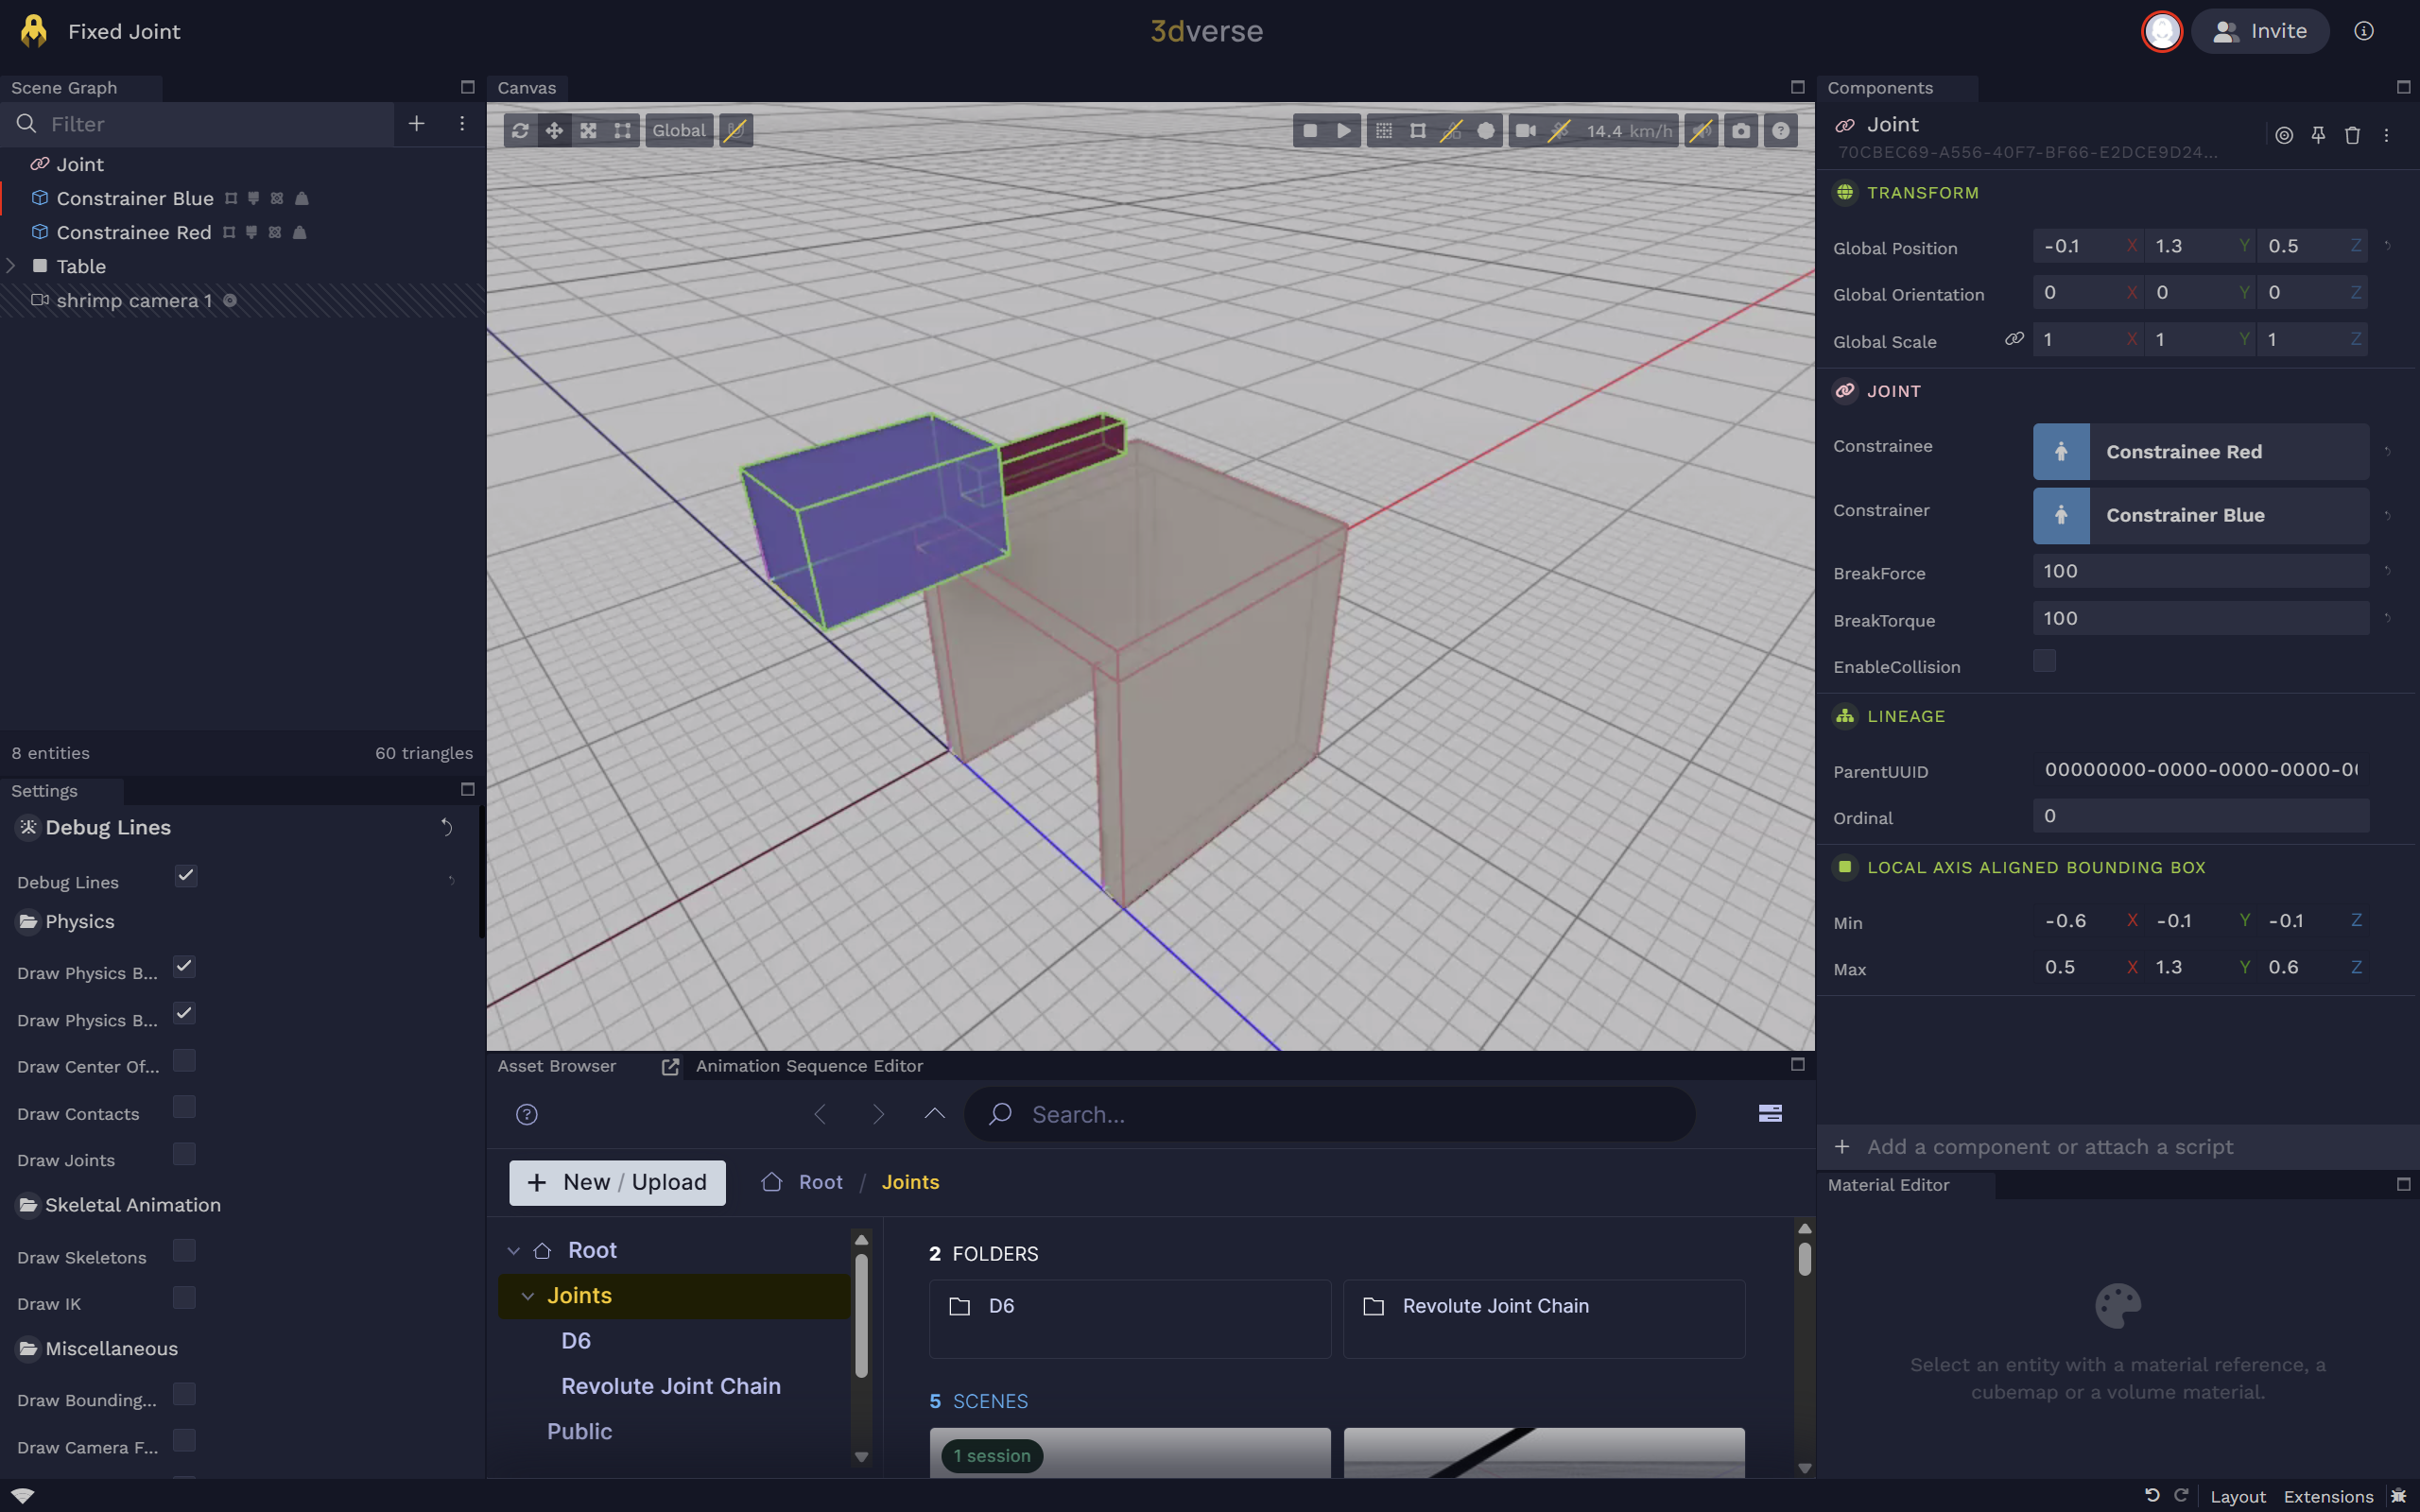Enable the Draw IK checkbox

pos(184,1298)
